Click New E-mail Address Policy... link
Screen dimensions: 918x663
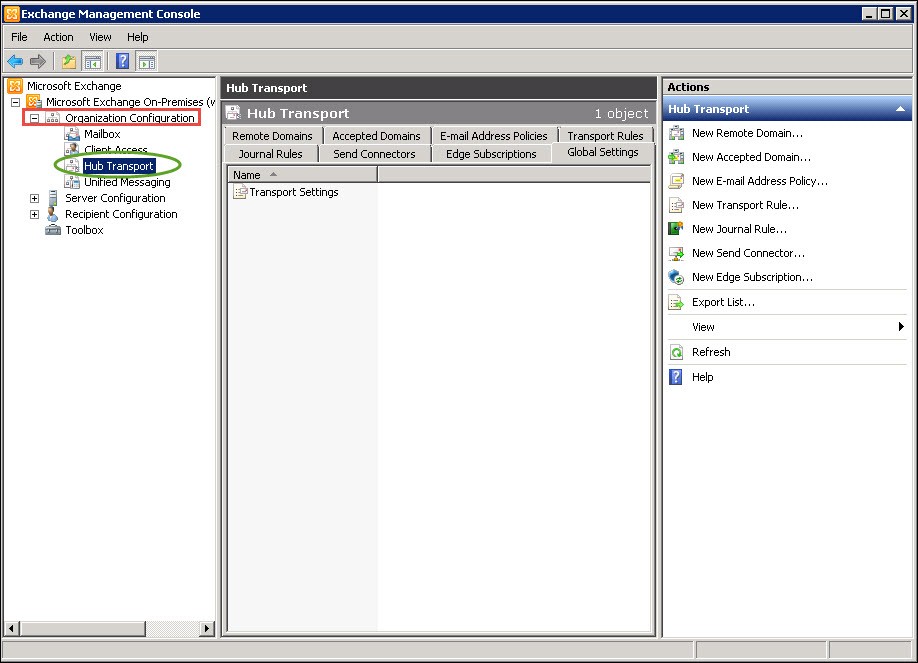point(760,181)
